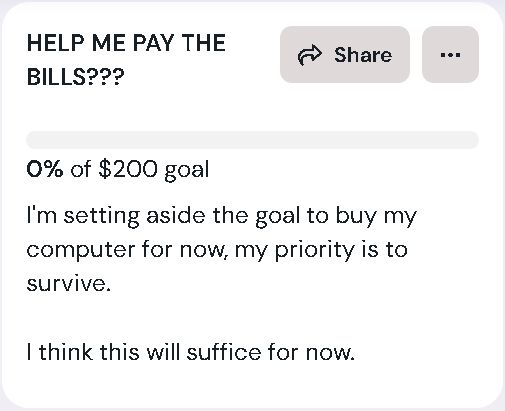The image size is (505, 411).
Task: Click the word THE in the heading
Action: click(x=204, y=43)
